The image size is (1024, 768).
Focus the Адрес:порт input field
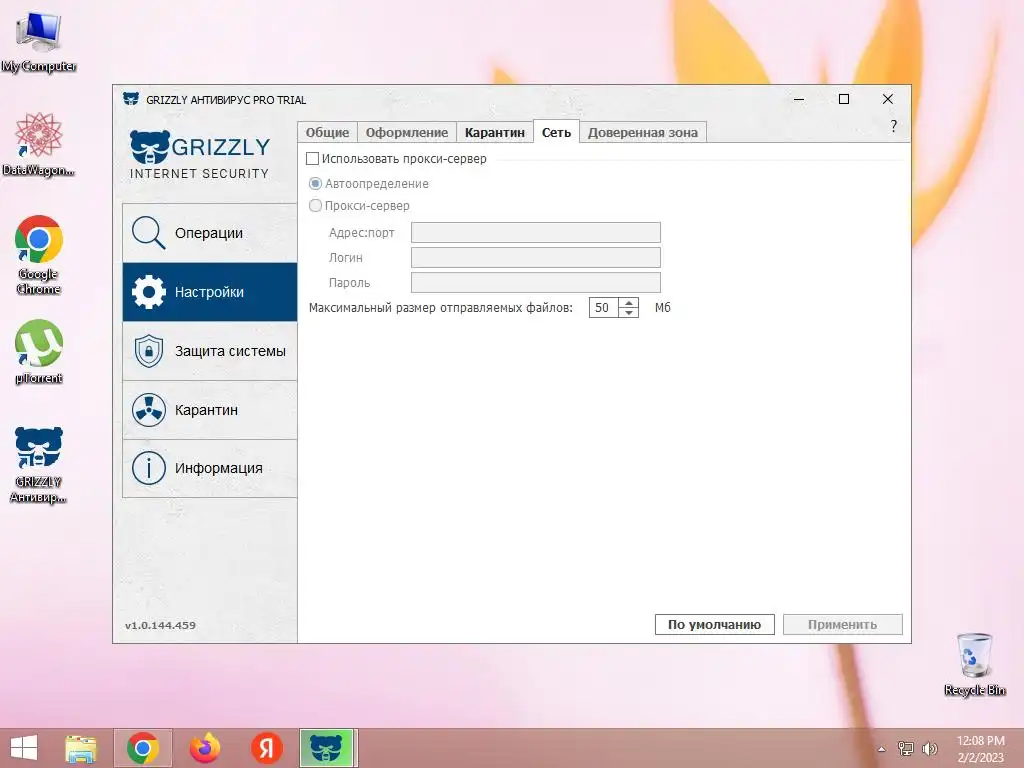[536, 232]
